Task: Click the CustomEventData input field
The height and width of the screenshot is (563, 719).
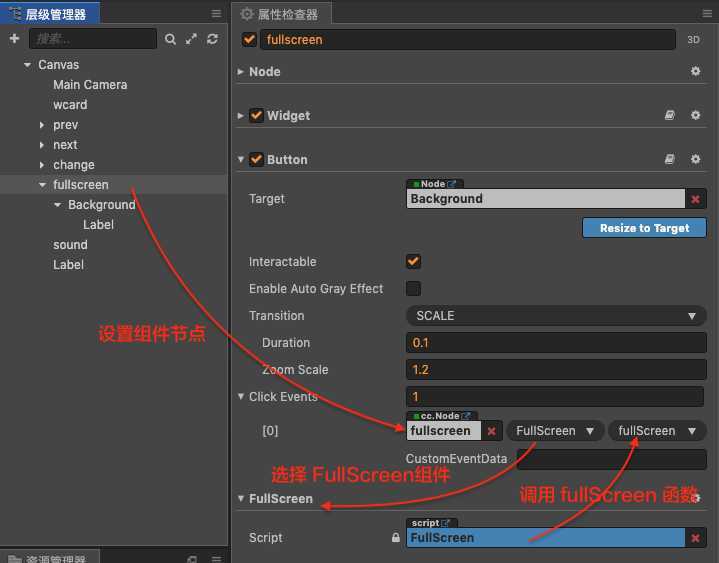Action: click(612, 458)
